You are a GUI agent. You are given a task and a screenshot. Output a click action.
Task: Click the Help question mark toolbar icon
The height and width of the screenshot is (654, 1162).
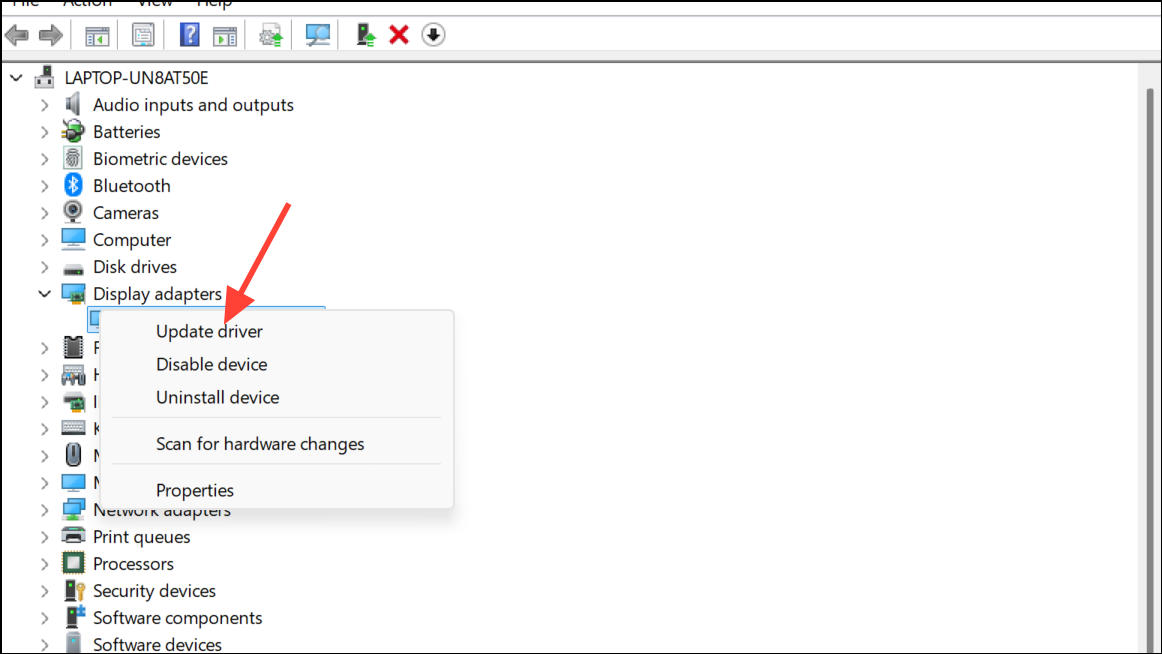[x=189, y=36]
